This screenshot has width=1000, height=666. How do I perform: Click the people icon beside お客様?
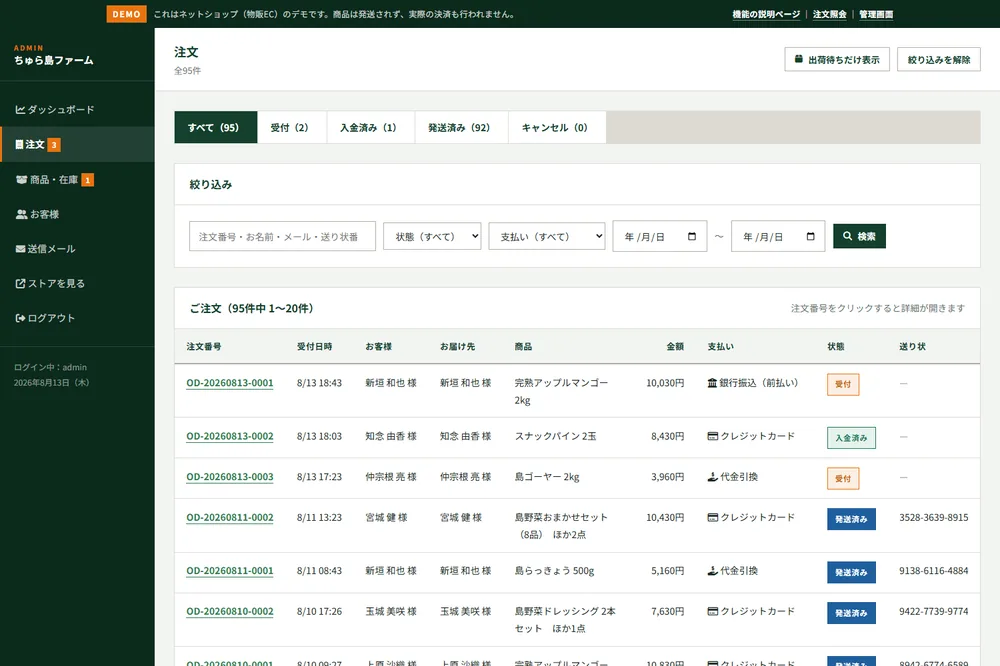(x=21, y=214)
